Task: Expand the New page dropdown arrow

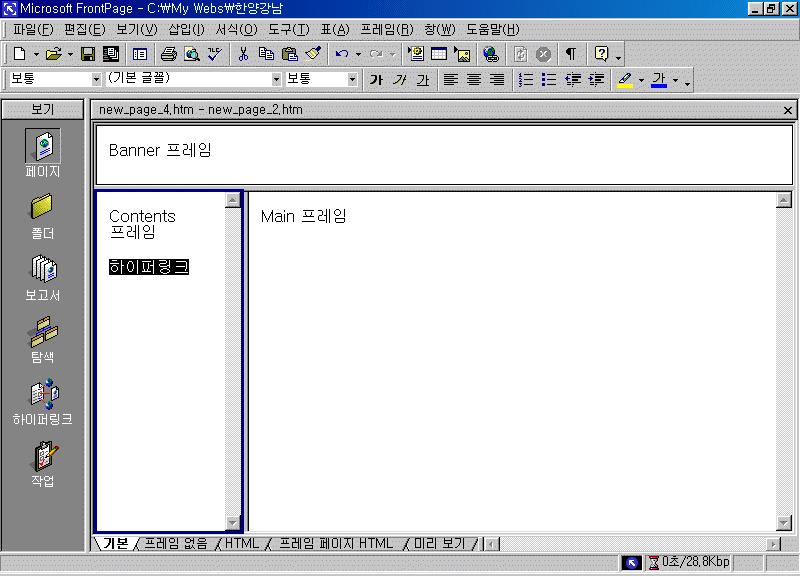Action: coord(36,54)
